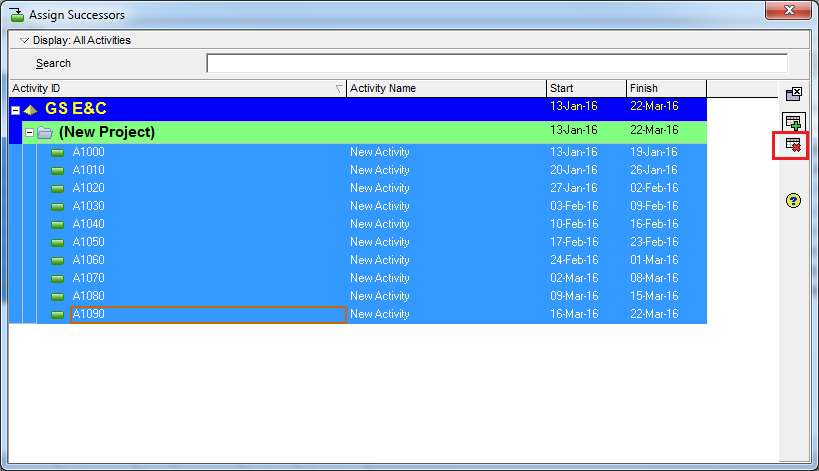Select activity row A1020
This screenshot has height=471, width=819.
(x=371, y=188)
